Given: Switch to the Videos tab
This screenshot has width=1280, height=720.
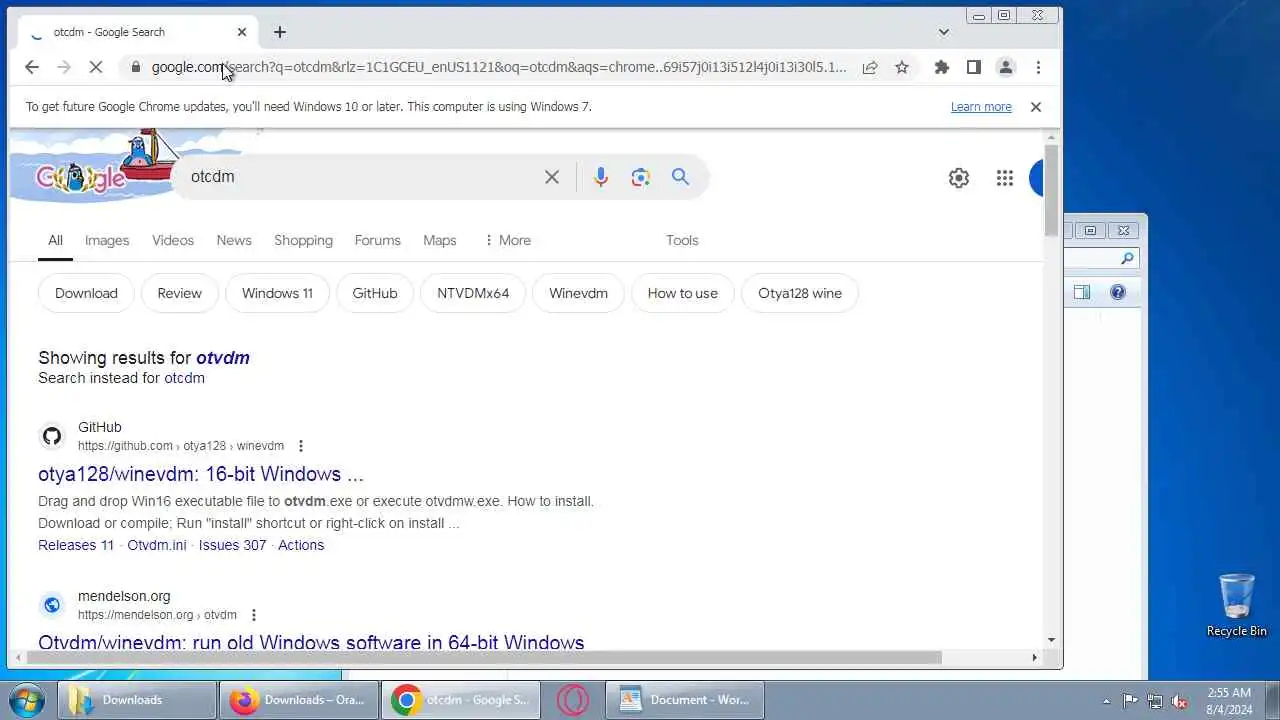Looking at the screenshot, I should pyautogui.click(x=173, y=240).
